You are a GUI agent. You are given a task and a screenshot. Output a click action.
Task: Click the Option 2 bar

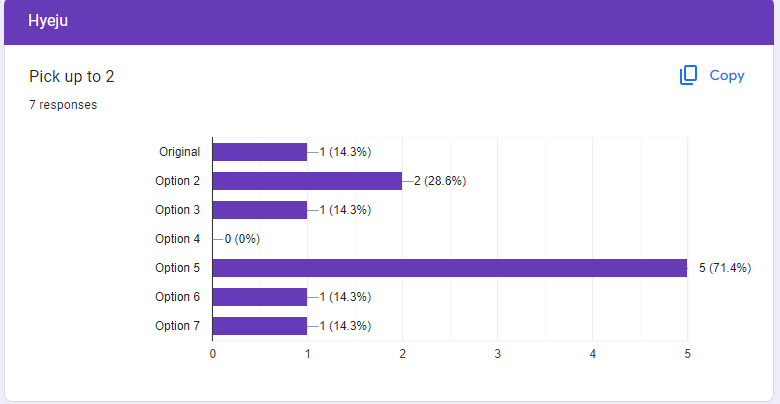[307, 181]
